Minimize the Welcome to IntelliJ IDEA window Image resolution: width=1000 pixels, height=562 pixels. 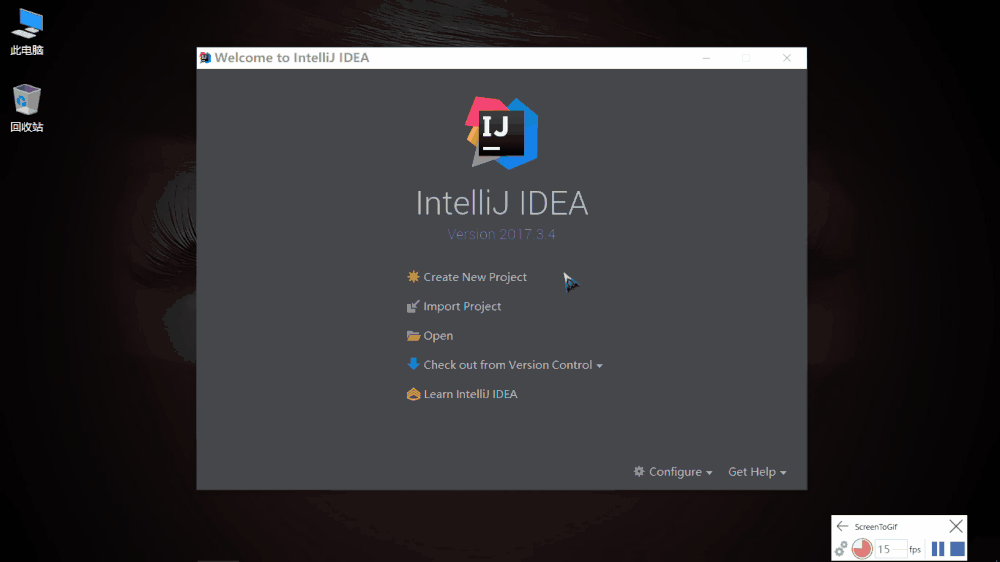(706, 58)
